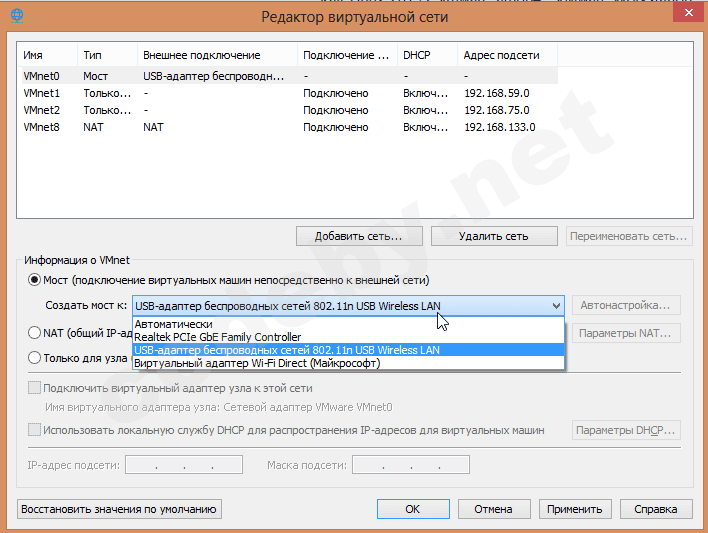Open Параметры NAT button
Screen dimensions: 708x533
(x=626, y=333)
